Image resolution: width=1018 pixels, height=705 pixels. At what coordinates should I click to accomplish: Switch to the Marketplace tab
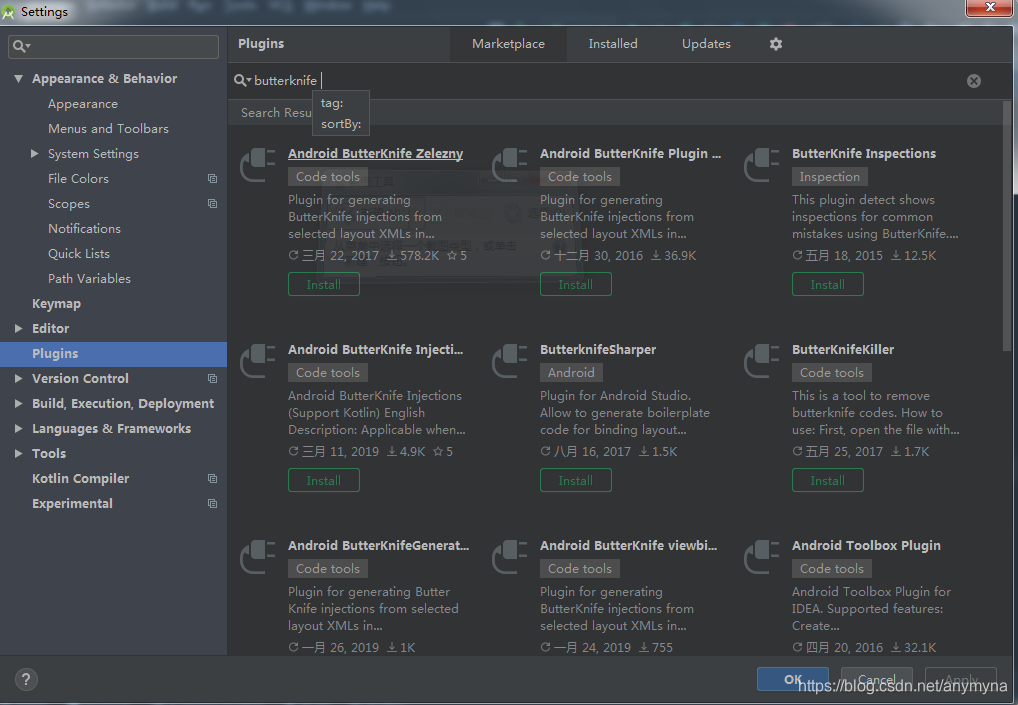point(508,44)
